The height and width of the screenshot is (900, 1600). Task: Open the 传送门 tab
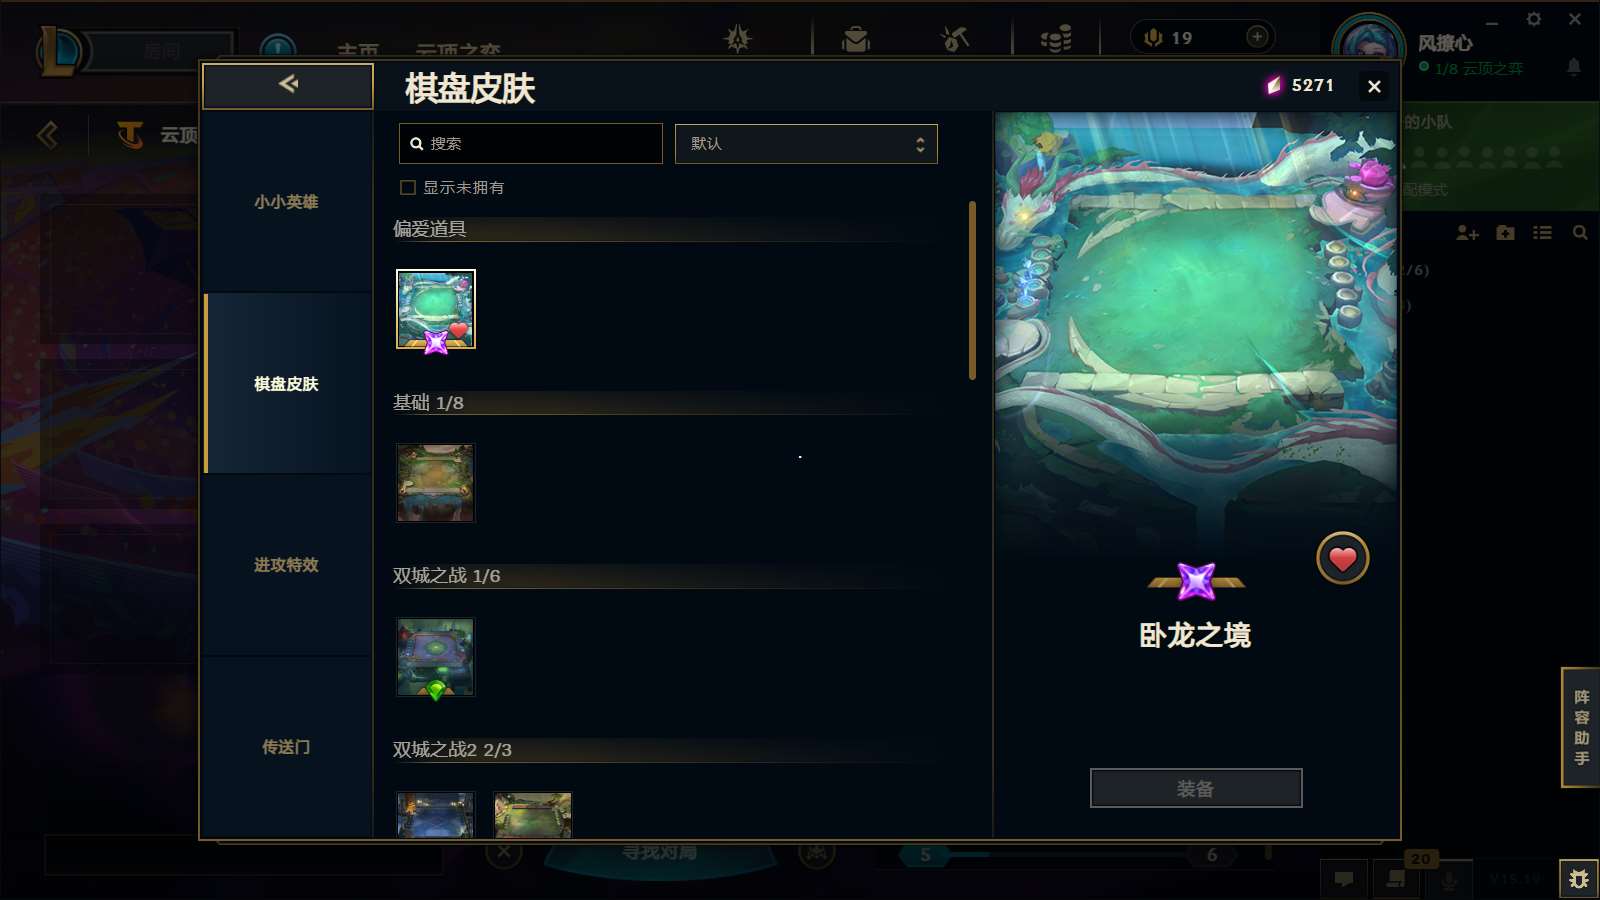pos(286,747)
